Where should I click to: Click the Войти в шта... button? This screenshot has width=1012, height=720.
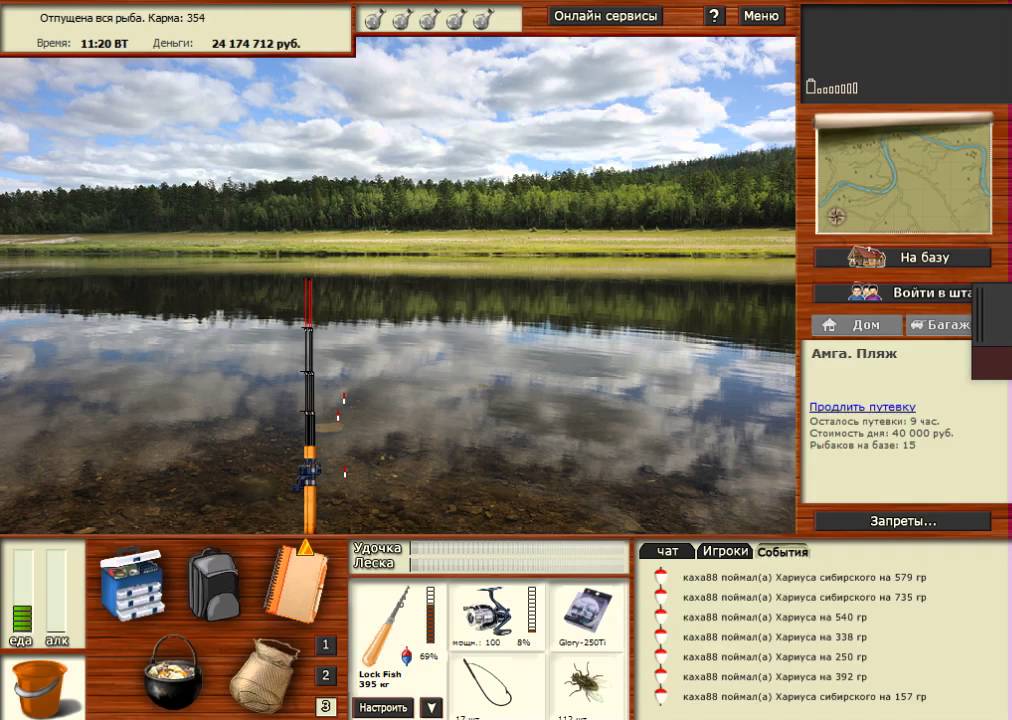893,292
